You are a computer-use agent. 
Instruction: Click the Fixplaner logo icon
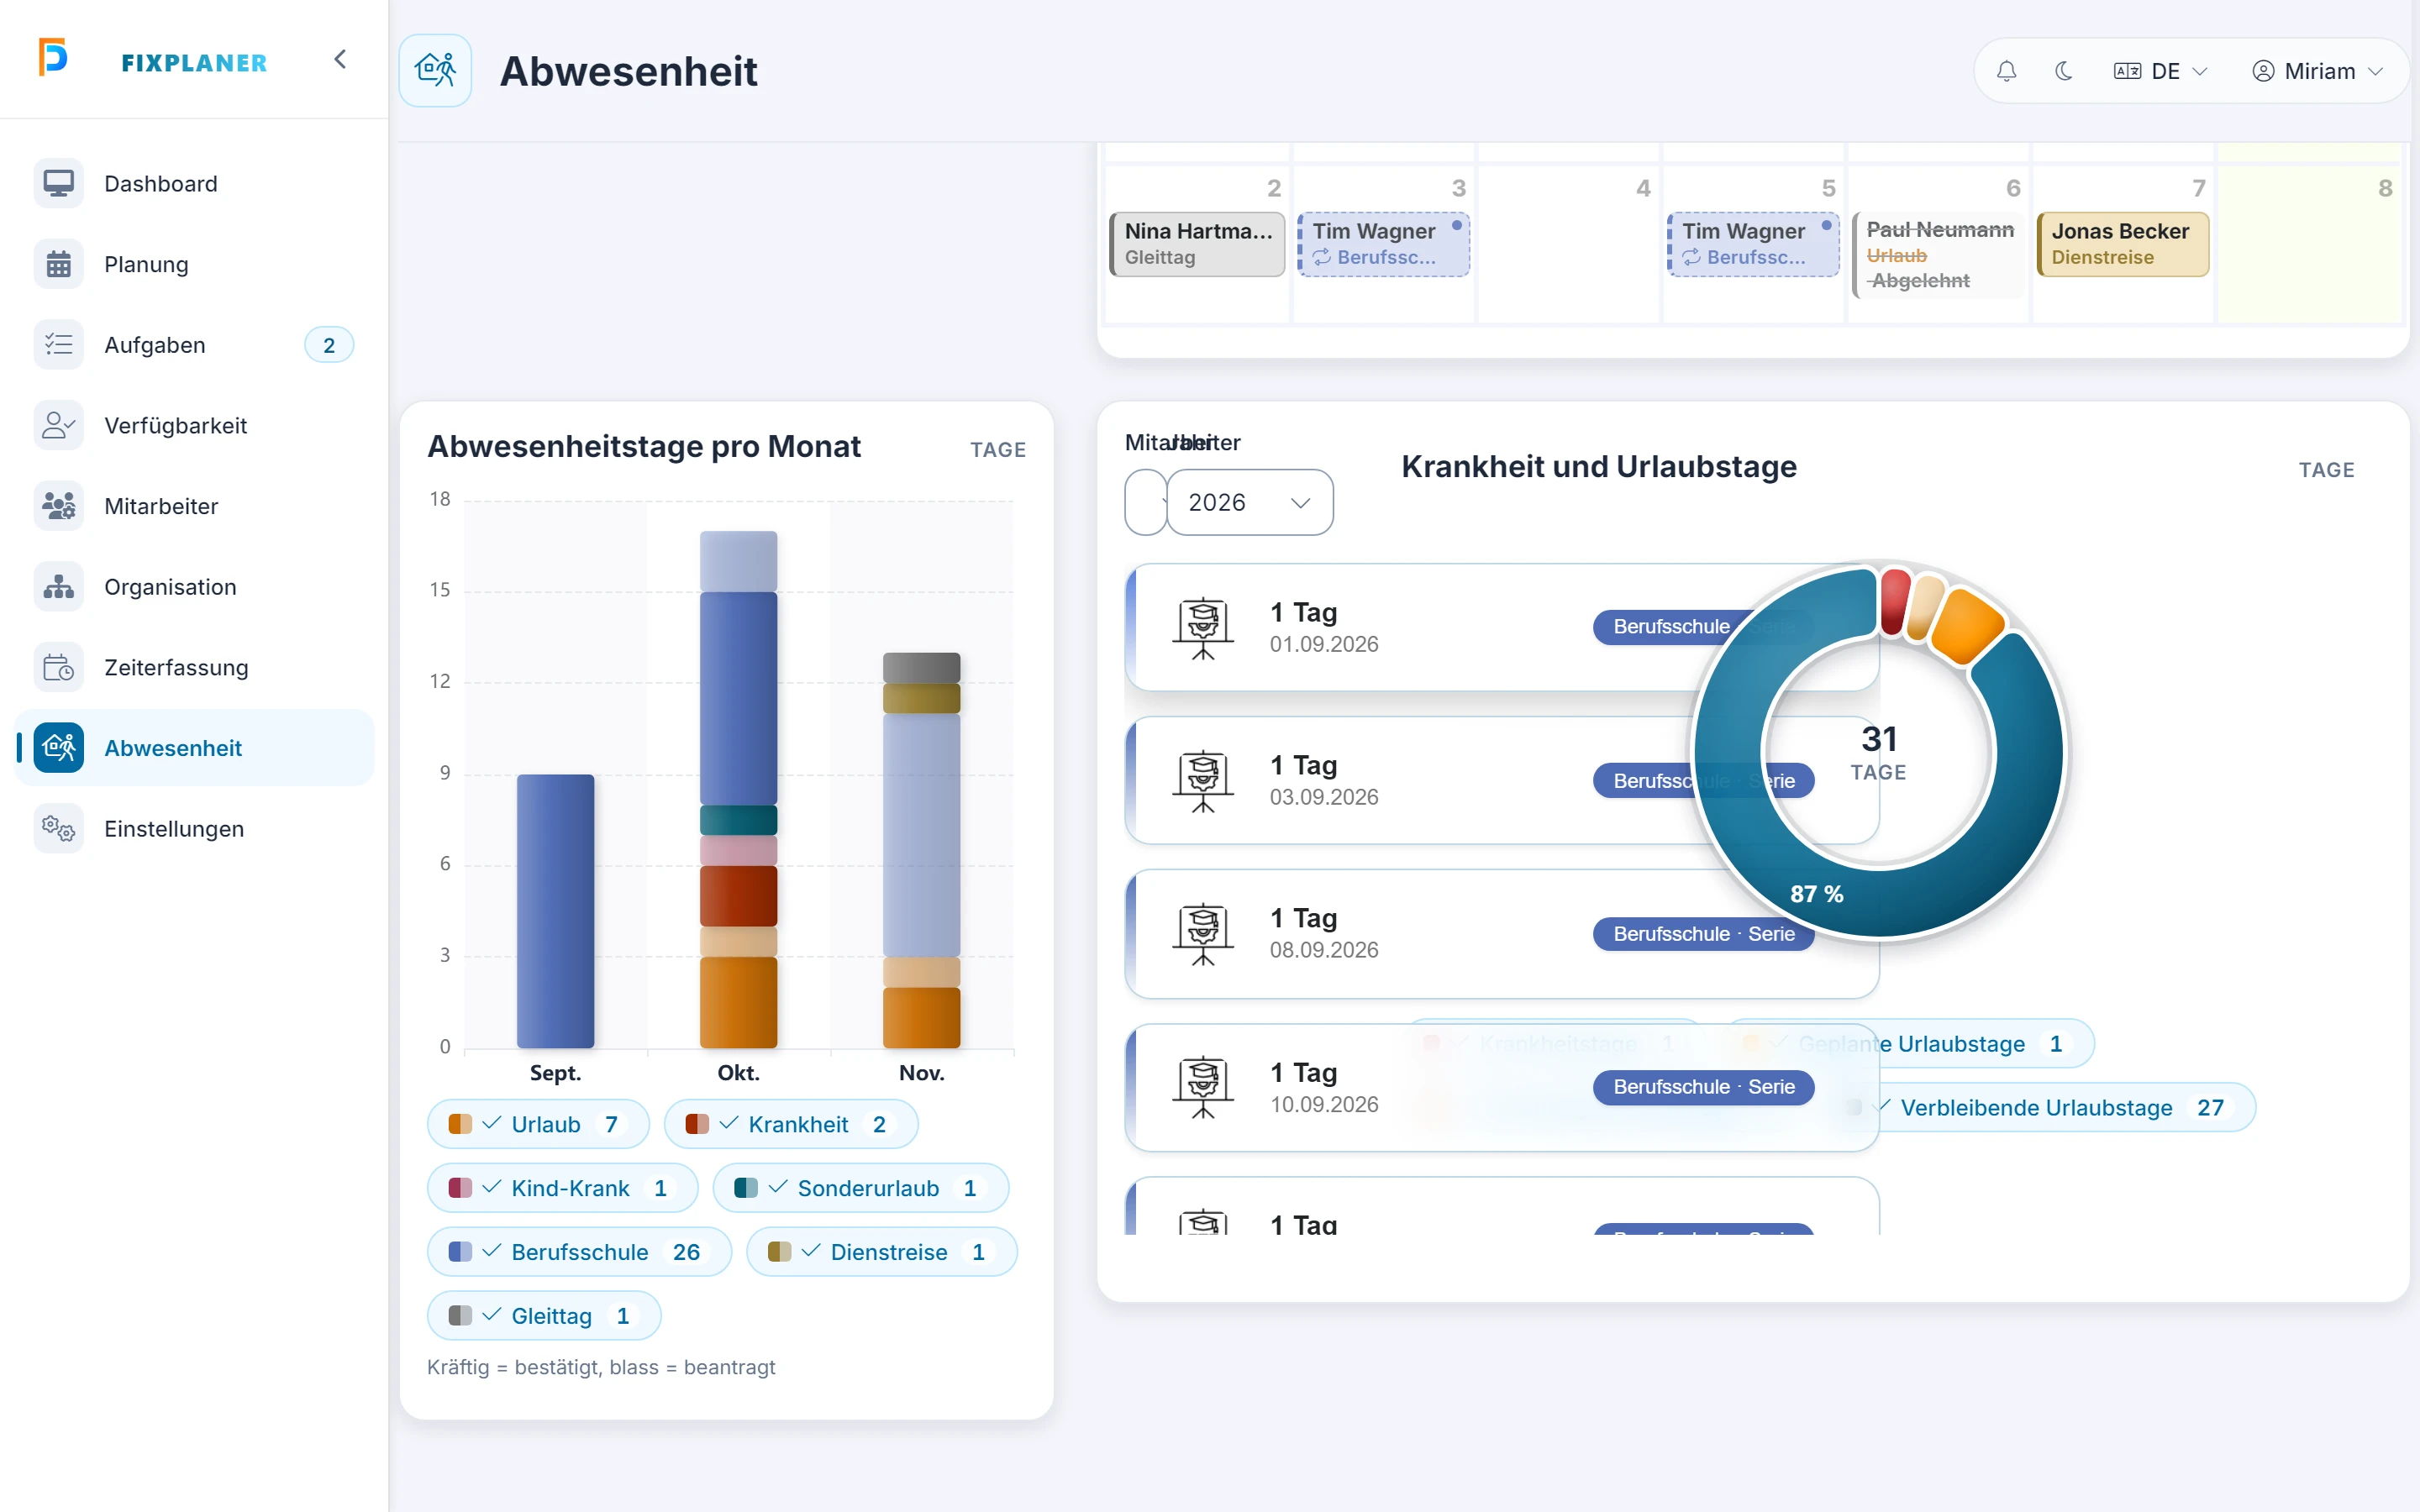click(53, 57)
